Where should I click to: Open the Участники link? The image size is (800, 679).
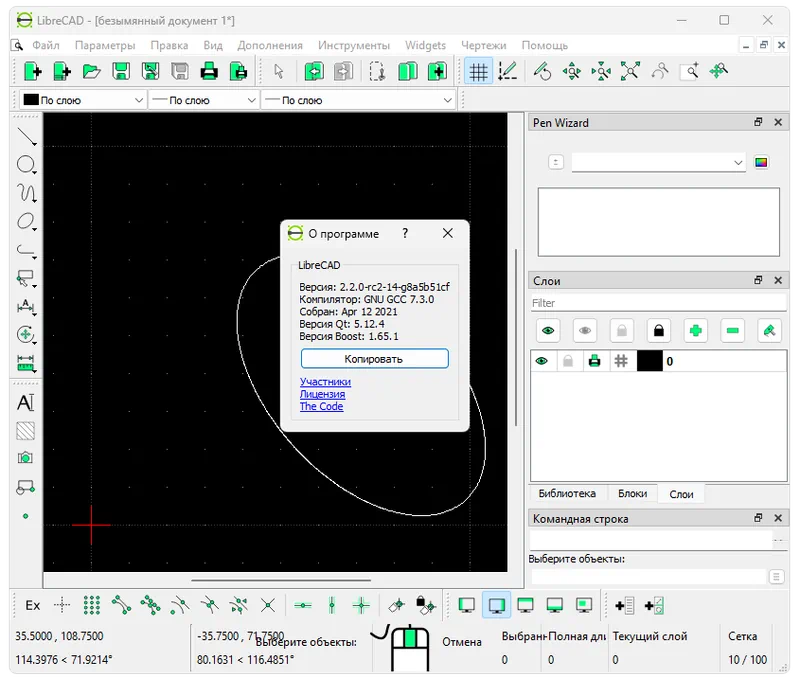[x=325, y=382]
